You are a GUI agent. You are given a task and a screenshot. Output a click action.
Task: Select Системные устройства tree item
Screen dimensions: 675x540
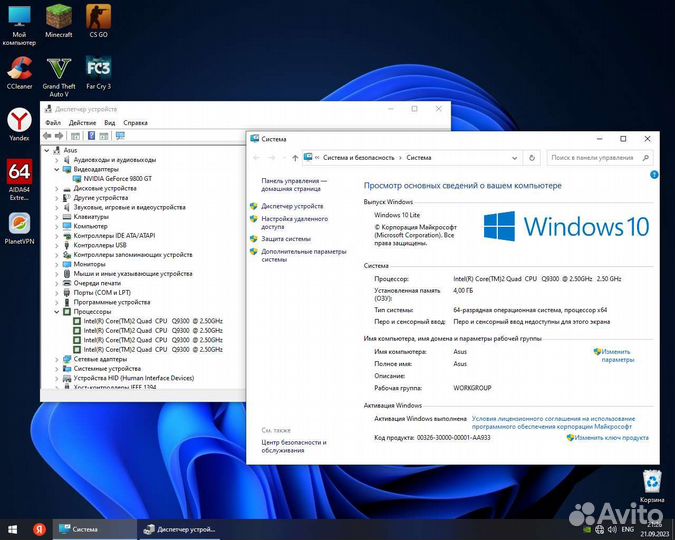tap(107, 368)
